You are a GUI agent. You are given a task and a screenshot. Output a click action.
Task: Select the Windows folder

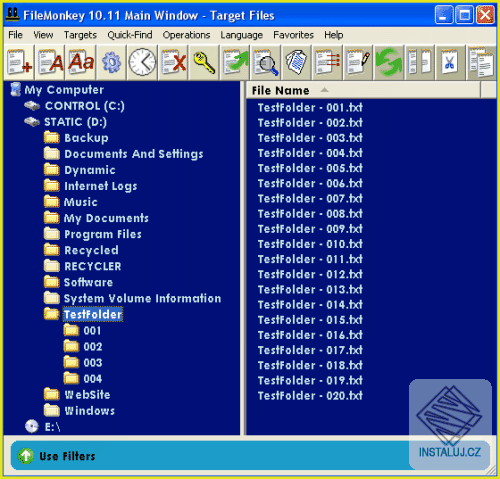coord(90,411)
